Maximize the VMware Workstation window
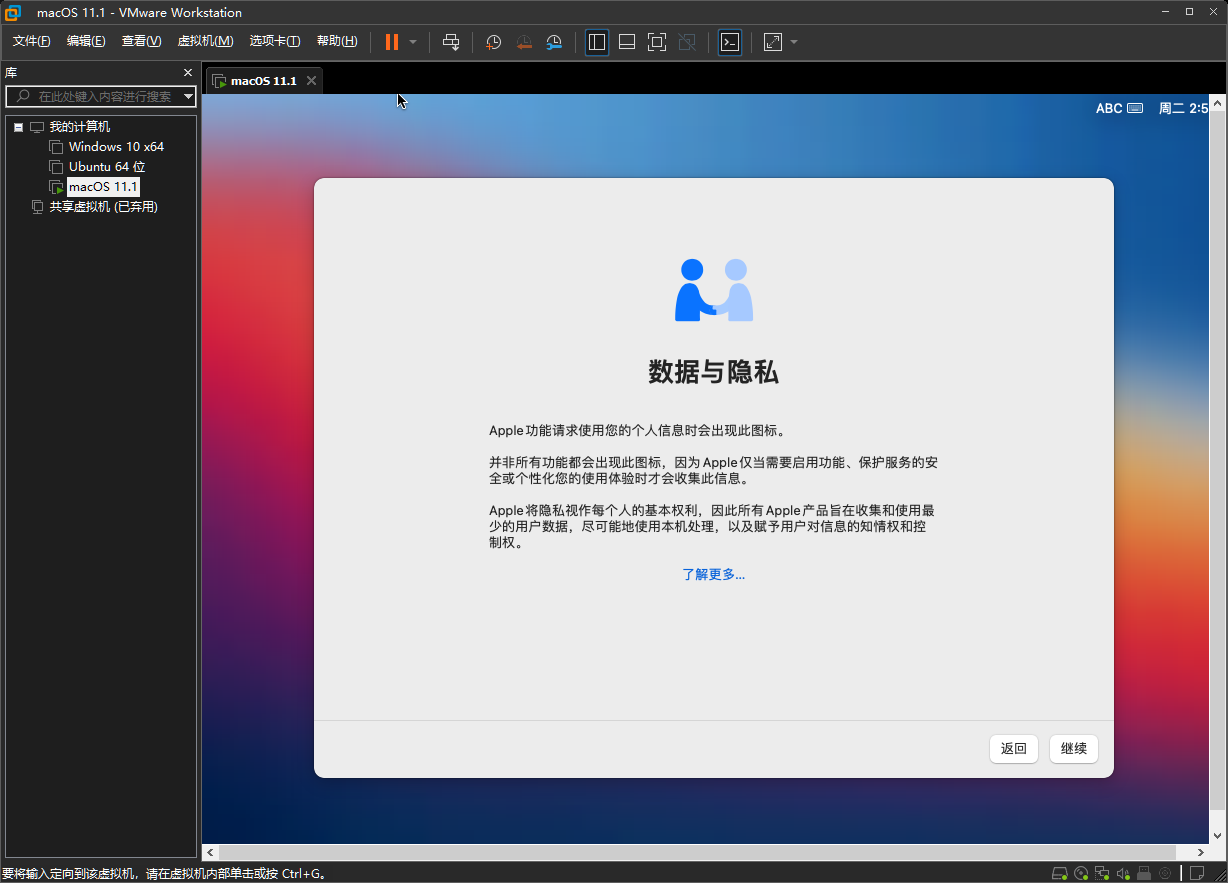 click(x=1189, y=12)
